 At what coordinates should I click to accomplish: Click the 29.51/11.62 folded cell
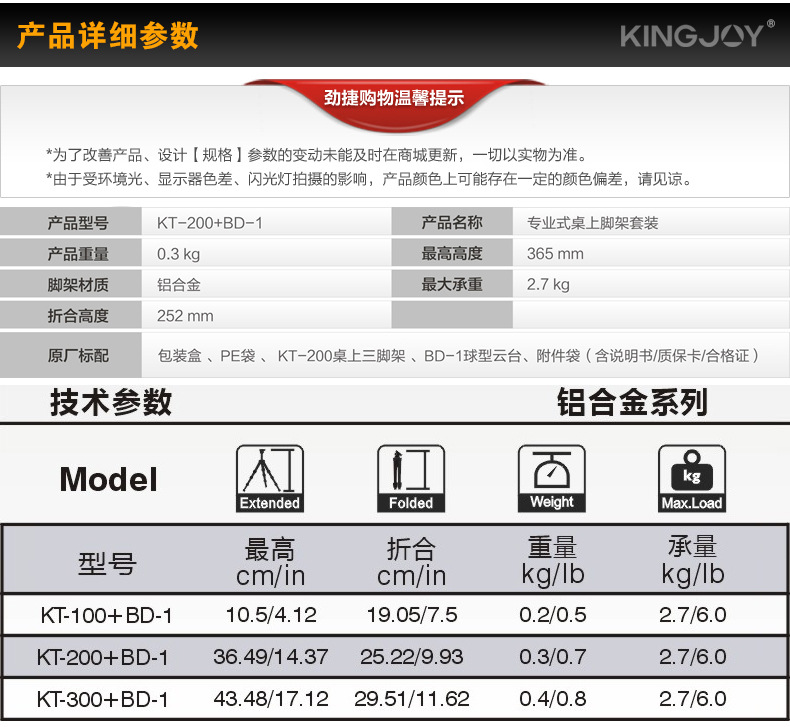[412, 699]
